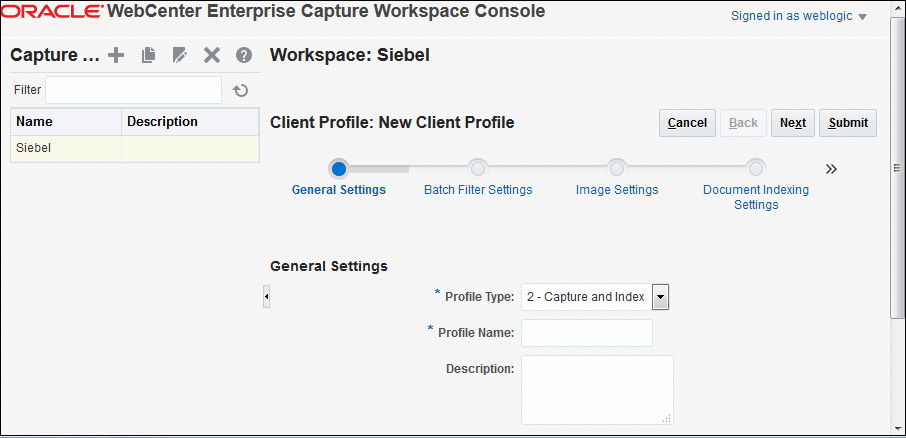
Task: Collapse the left pane splitter arrow
Action: tap(266, 297)
